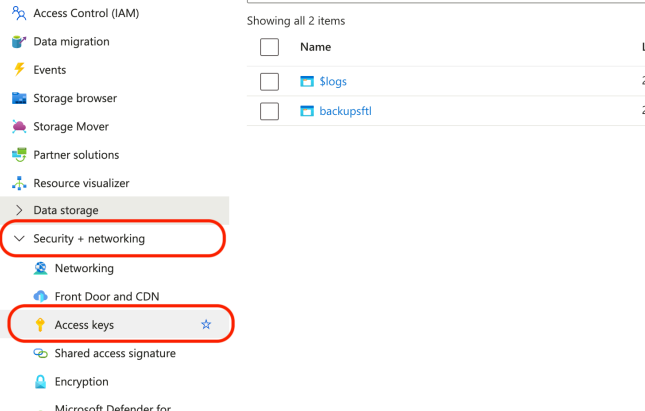This screenshot has width=645, height=411.
Task: Check the box for the $logs container
Action: coord(269,82)
